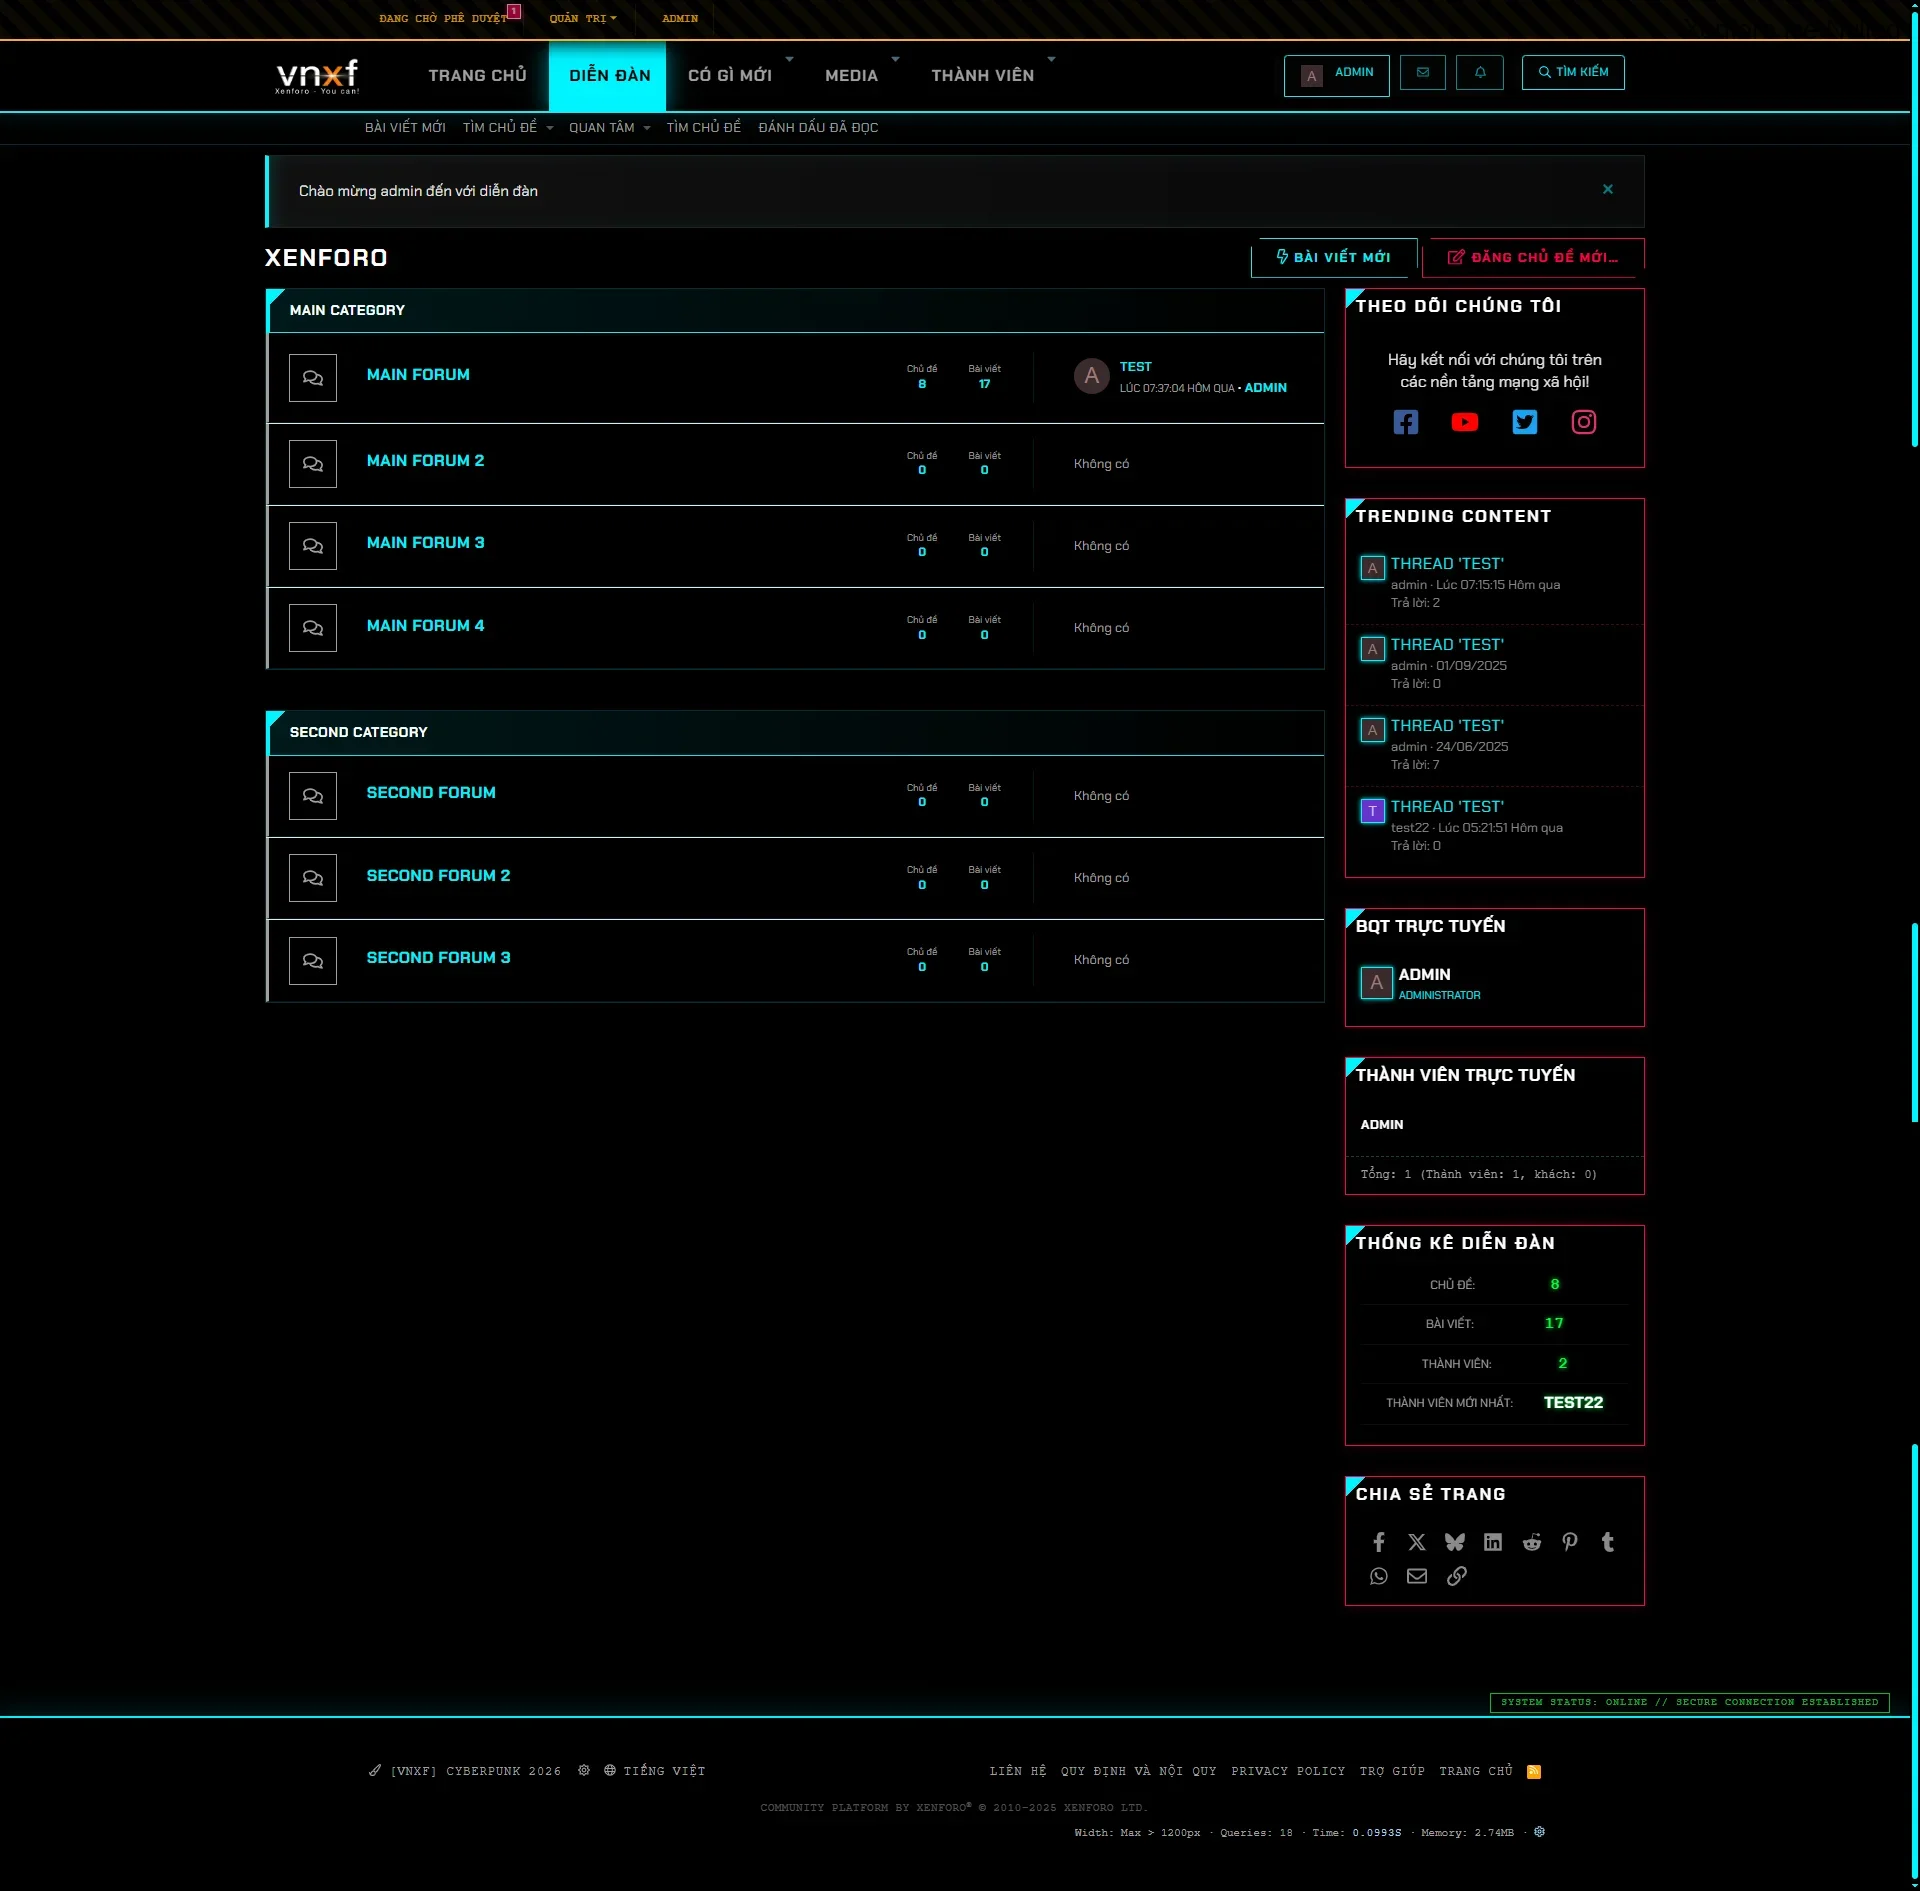Image resolution: width=1920 pixels, height=1891 pixels.
Task: Expand the TÌM CHỦ ĐỀ dropdown
Action: (506, 127)
